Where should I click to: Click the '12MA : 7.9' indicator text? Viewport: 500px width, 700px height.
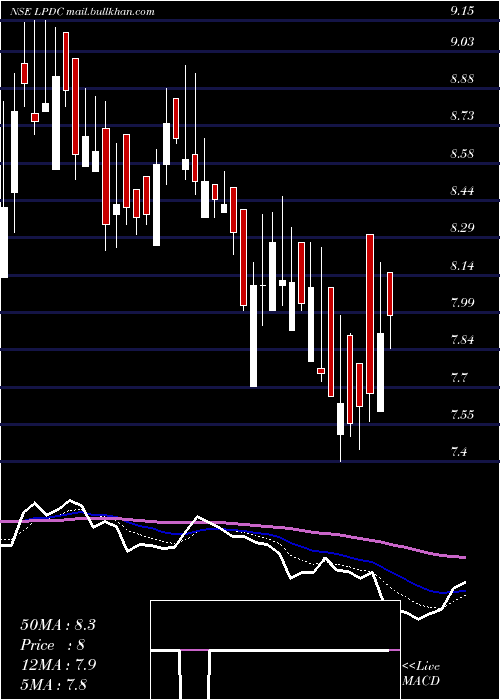[x=58, y=665]
